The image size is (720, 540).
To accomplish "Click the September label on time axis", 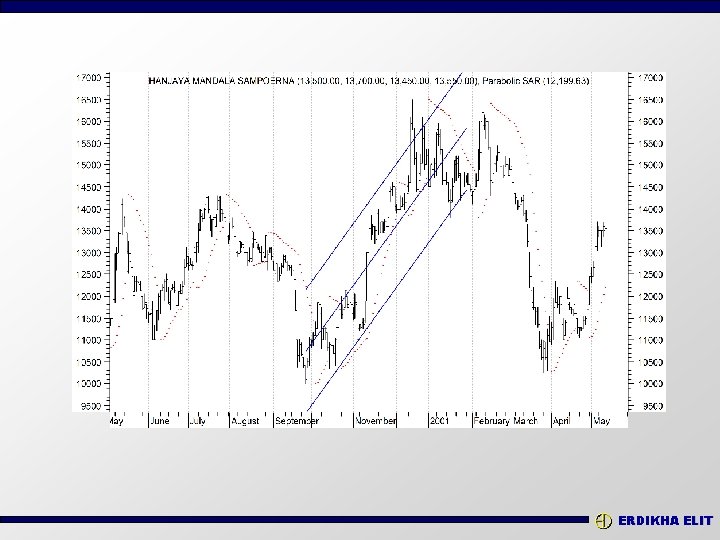I will (297, 421).
